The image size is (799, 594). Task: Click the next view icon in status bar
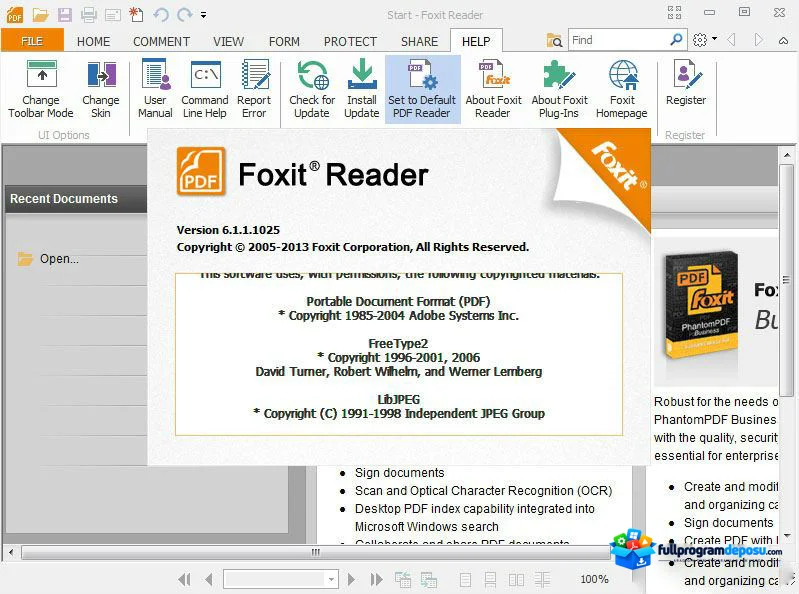pyautogui.click(x=429, y=579)
